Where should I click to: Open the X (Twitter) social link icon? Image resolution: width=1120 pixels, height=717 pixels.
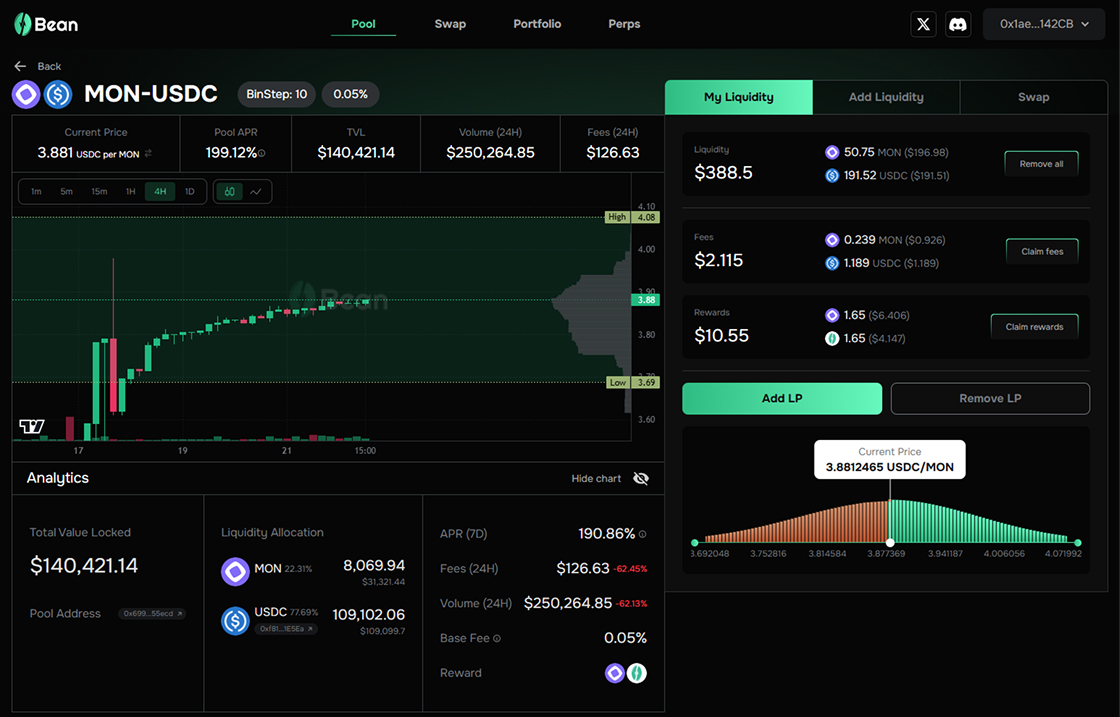tap(924, 24)
